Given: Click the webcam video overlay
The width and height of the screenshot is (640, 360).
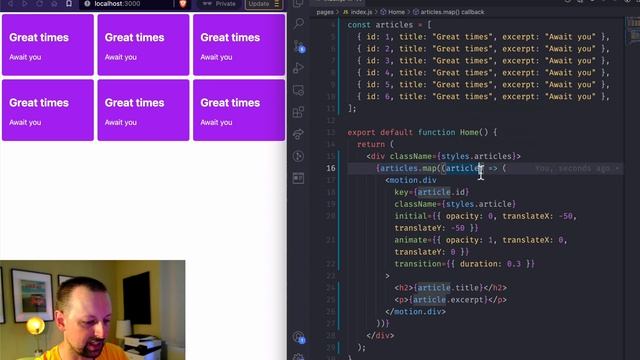Looking at the screenshot, I should click(x=92, y=310).
